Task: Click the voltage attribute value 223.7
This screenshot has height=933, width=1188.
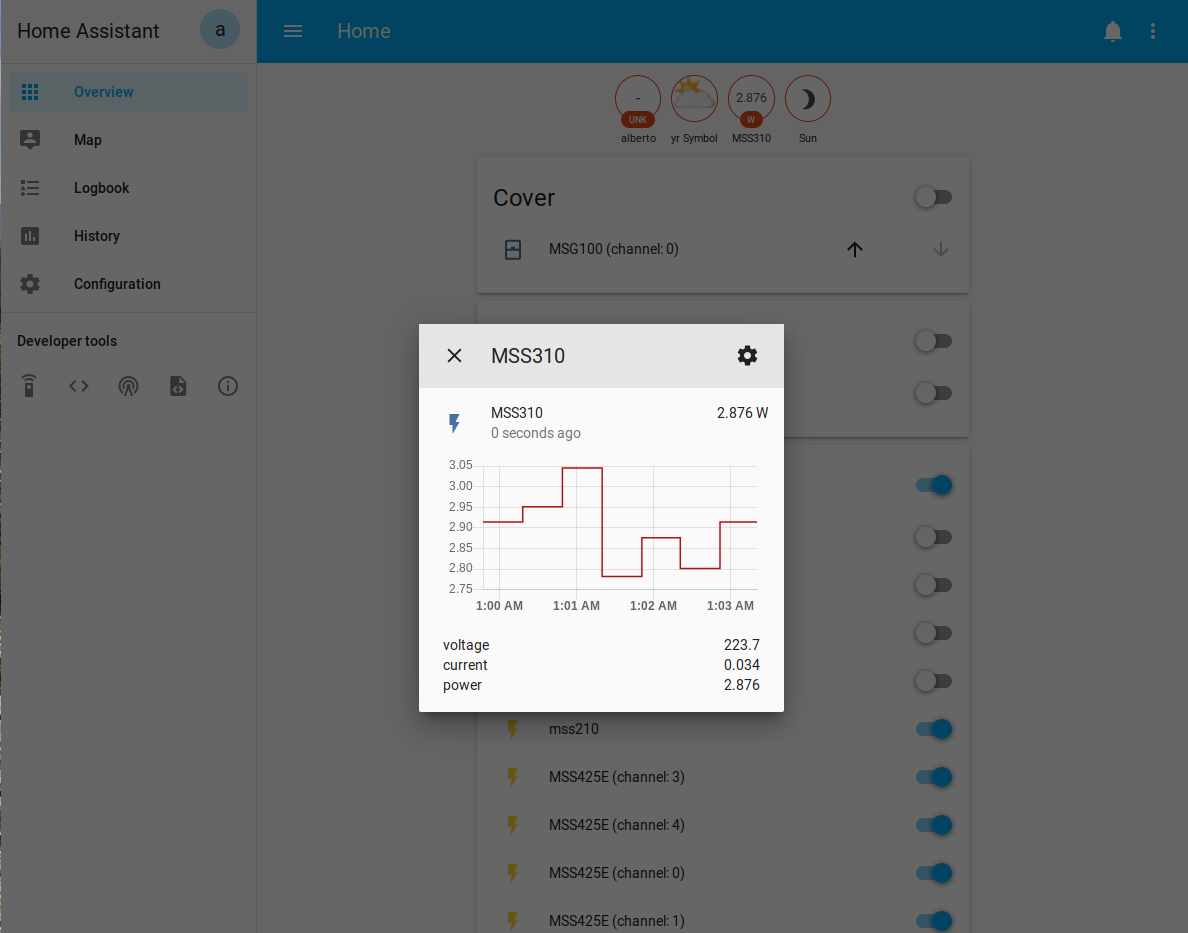Action: point(741,645)
